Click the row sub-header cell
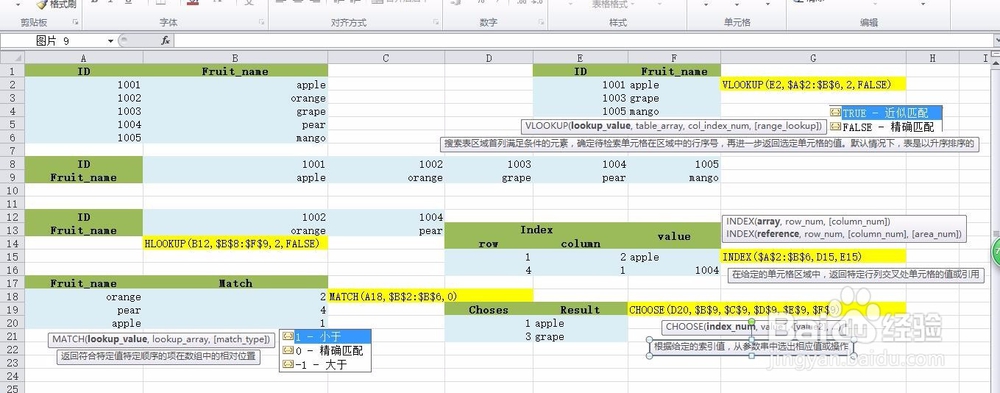The width and height of the screenshot is (1000, 393). [x=489, y=243]
